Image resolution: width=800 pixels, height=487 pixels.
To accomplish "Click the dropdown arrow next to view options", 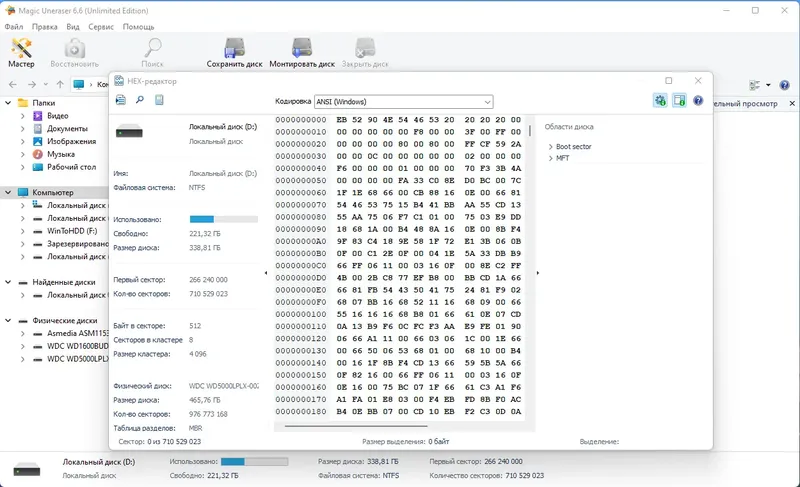I will point(768,85).
